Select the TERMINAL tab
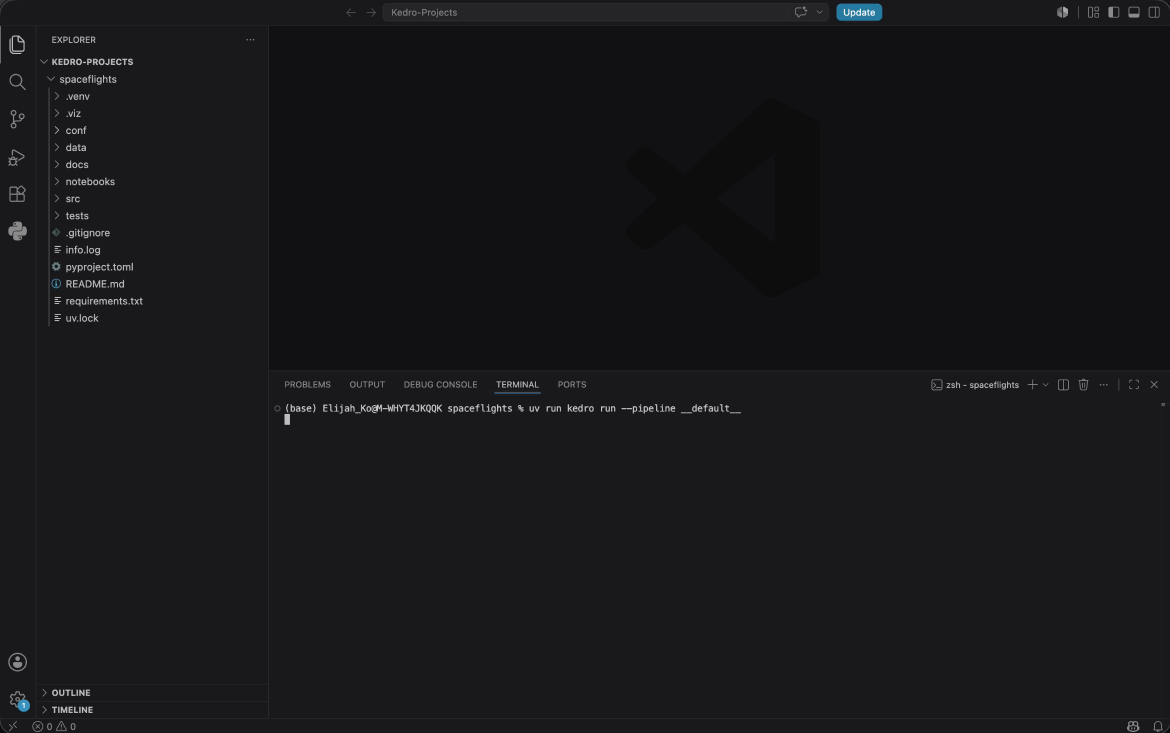This screenshot has height=733, width=1170. [517, 384]
